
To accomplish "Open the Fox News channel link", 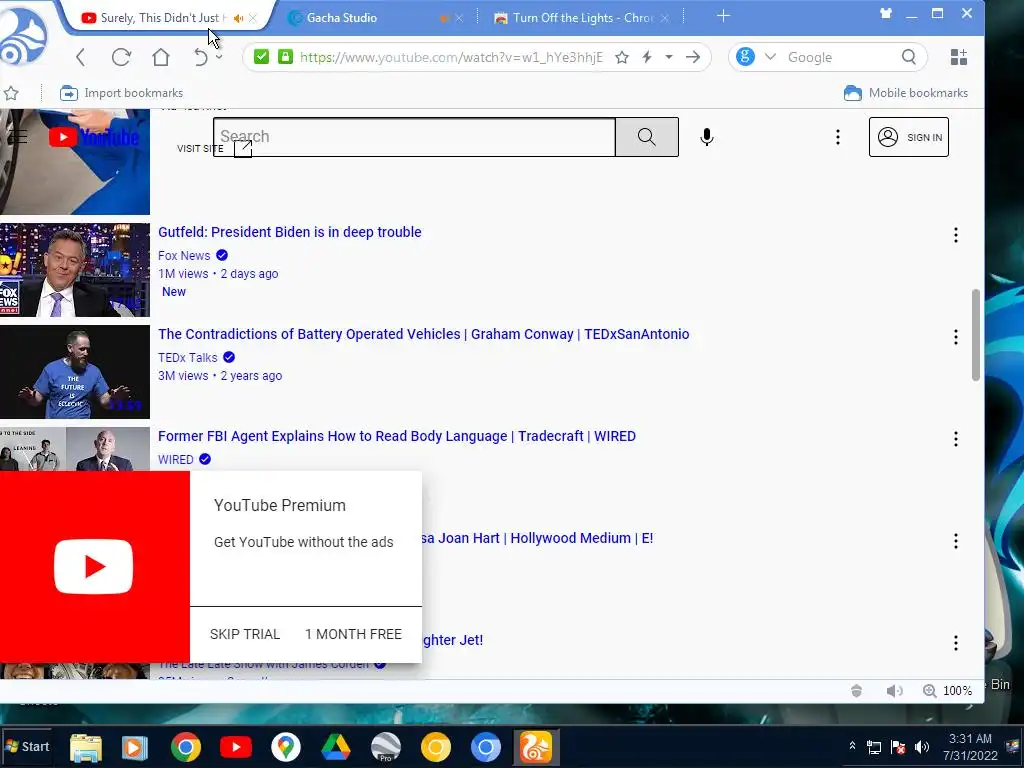I will 184,255.
